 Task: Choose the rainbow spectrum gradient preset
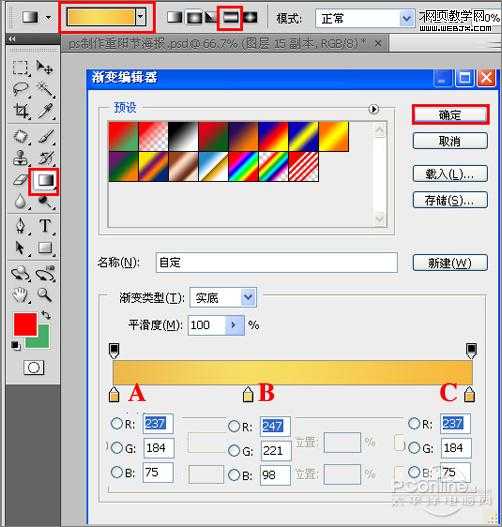(x=243, y=166)
